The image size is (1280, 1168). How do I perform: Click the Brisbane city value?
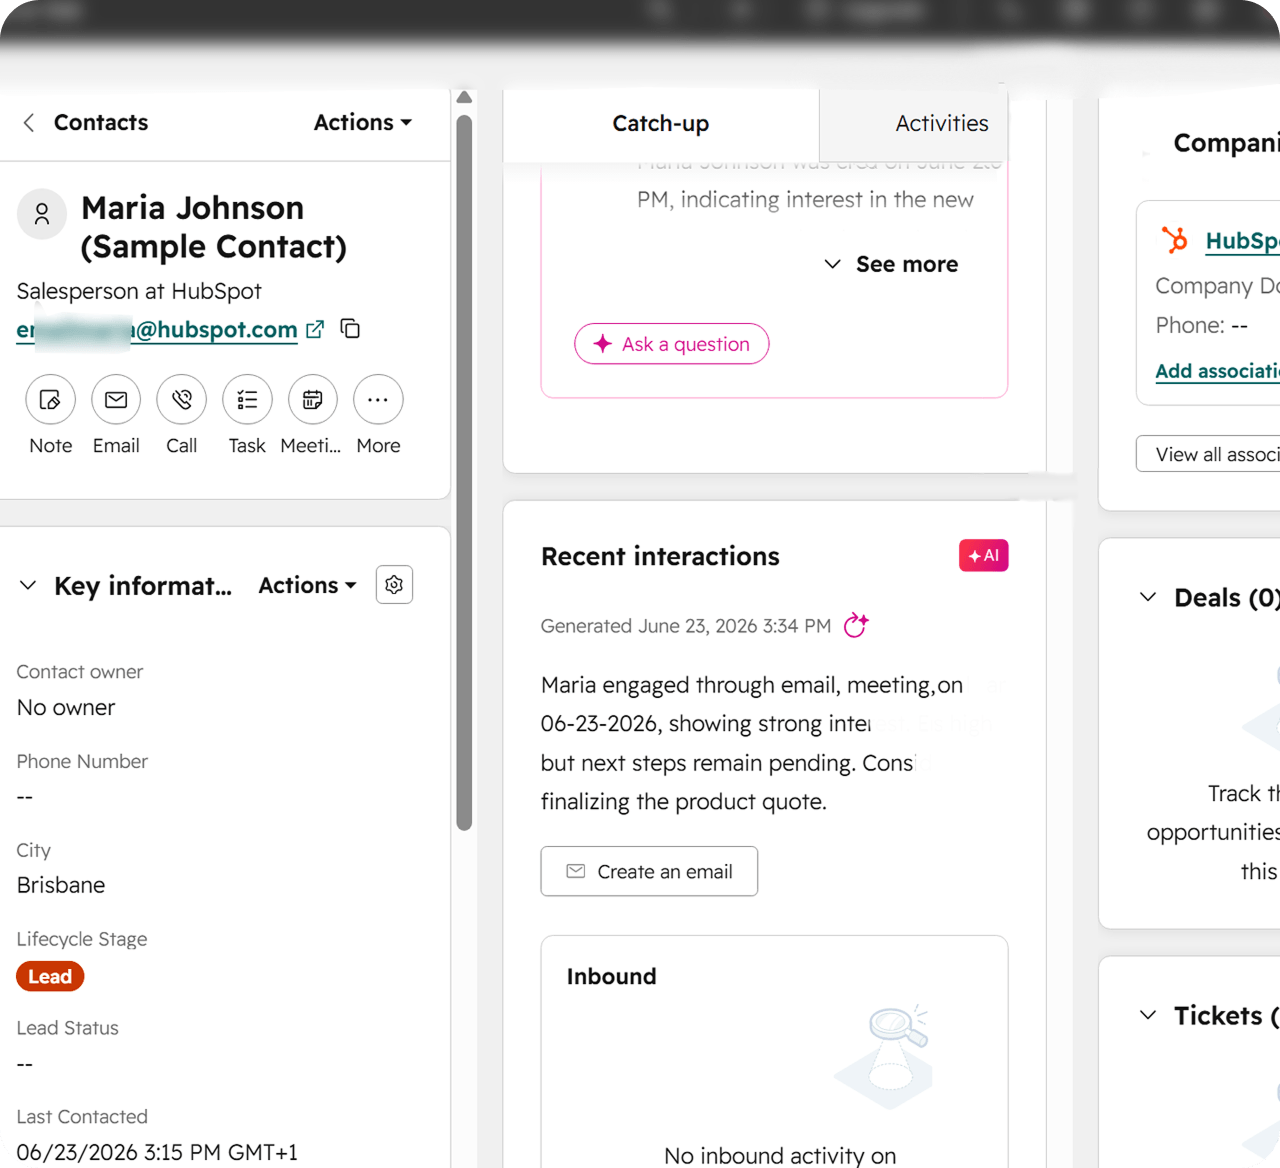61,885
